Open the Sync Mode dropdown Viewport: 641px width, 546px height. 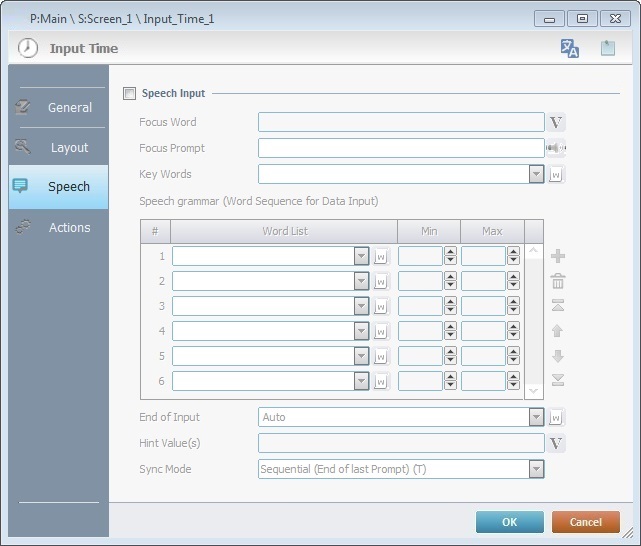536,469
